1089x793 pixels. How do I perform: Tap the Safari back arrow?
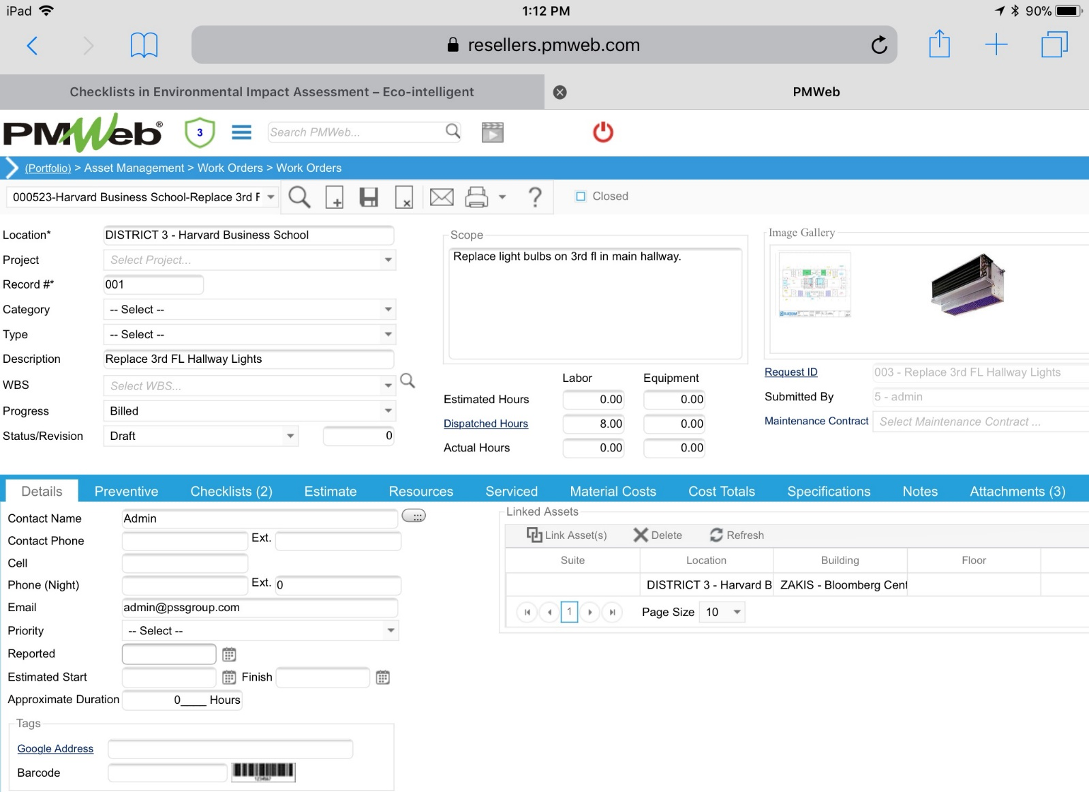pos(32,46)
